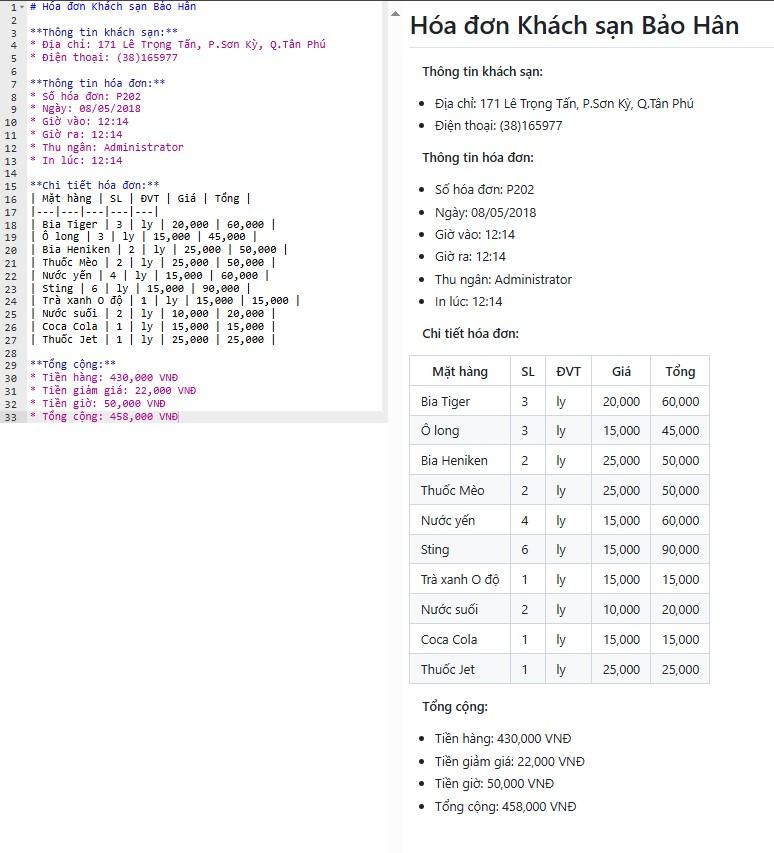Click preview bullet 'Thu ngân: Administrator'
Viewport: 774px width, 853px height.
click(x=503, y=280)
